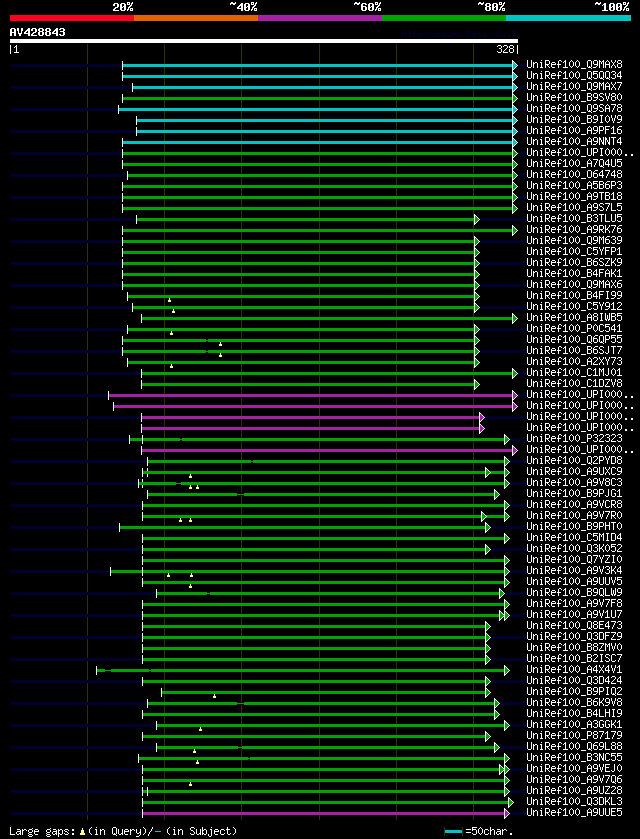Screen dimensions: 640x839
Task: Click the yellow gap marker under UniRef100_Q69L88 bar
Action: click(194, 751)
